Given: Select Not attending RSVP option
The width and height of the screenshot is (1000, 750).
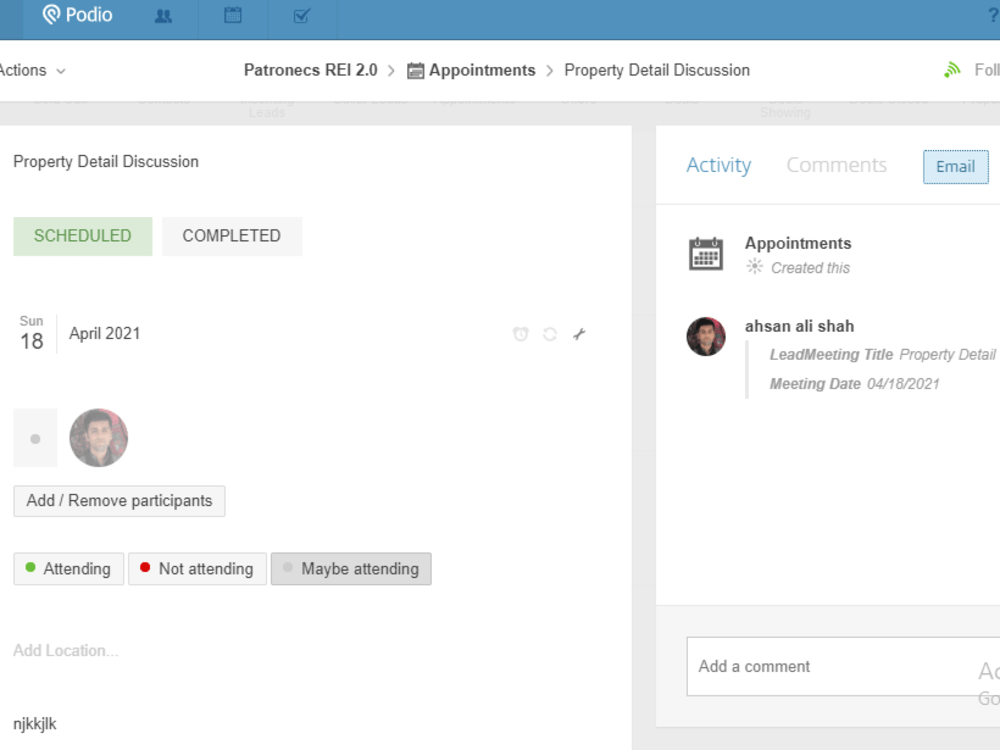Looking at the screenshot, I should click(x=197, y=569).
